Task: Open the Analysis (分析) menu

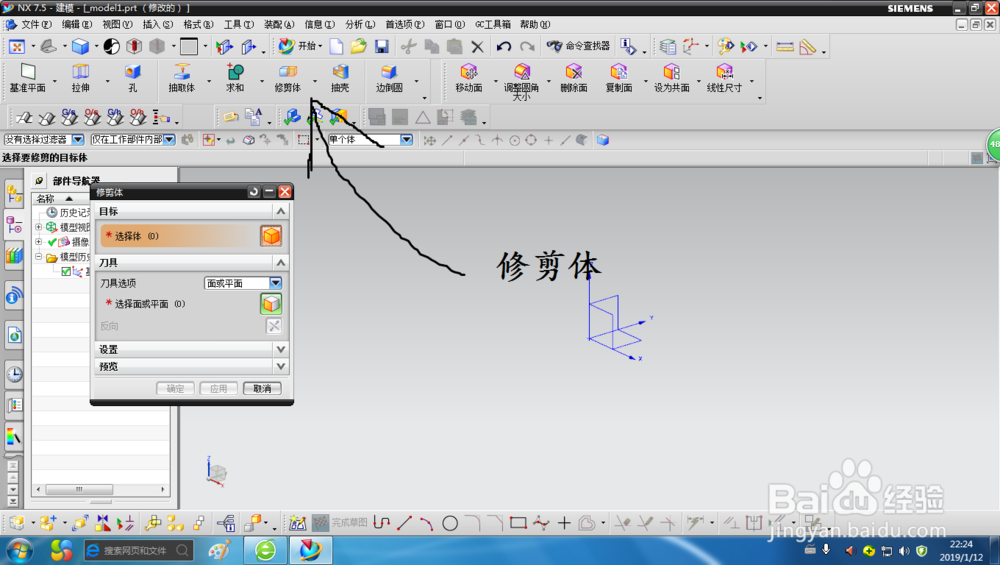Action: point(360,24)
